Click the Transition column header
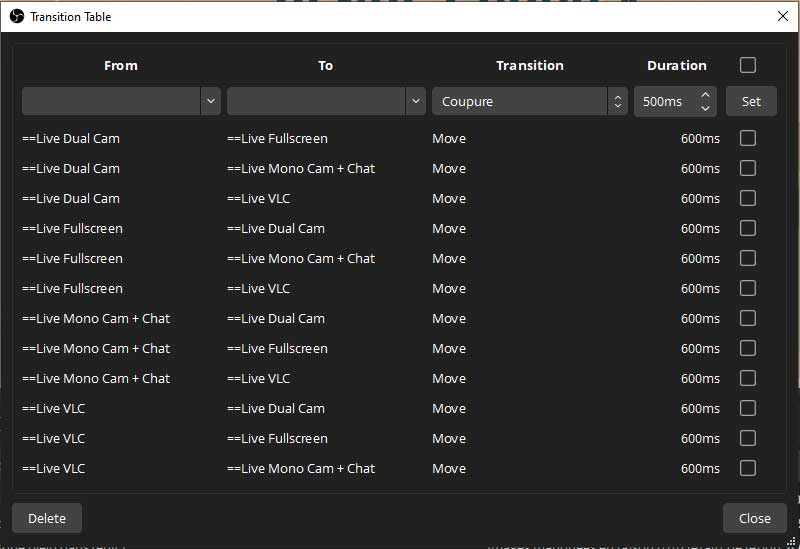 [529, 65]
